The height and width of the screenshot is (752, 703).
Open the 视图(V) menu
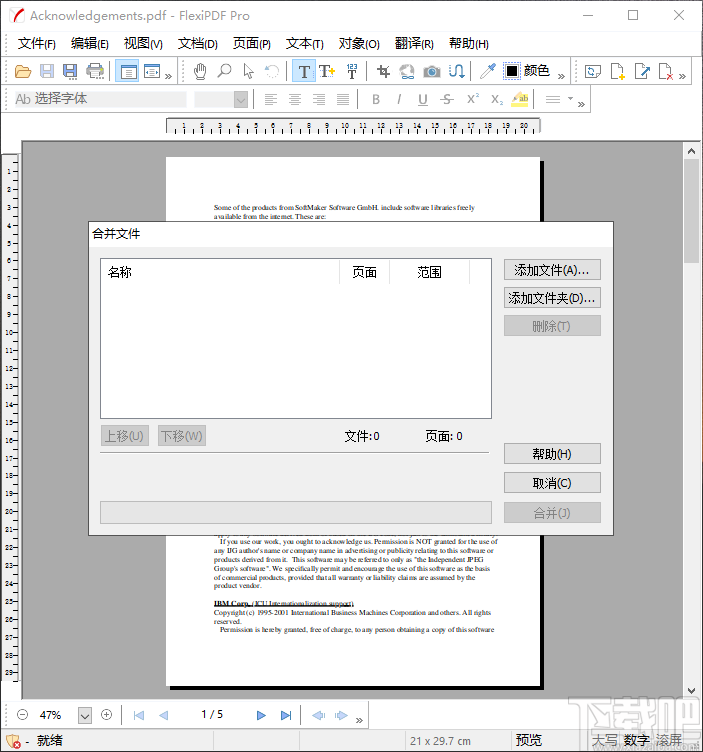pos(143,44)
